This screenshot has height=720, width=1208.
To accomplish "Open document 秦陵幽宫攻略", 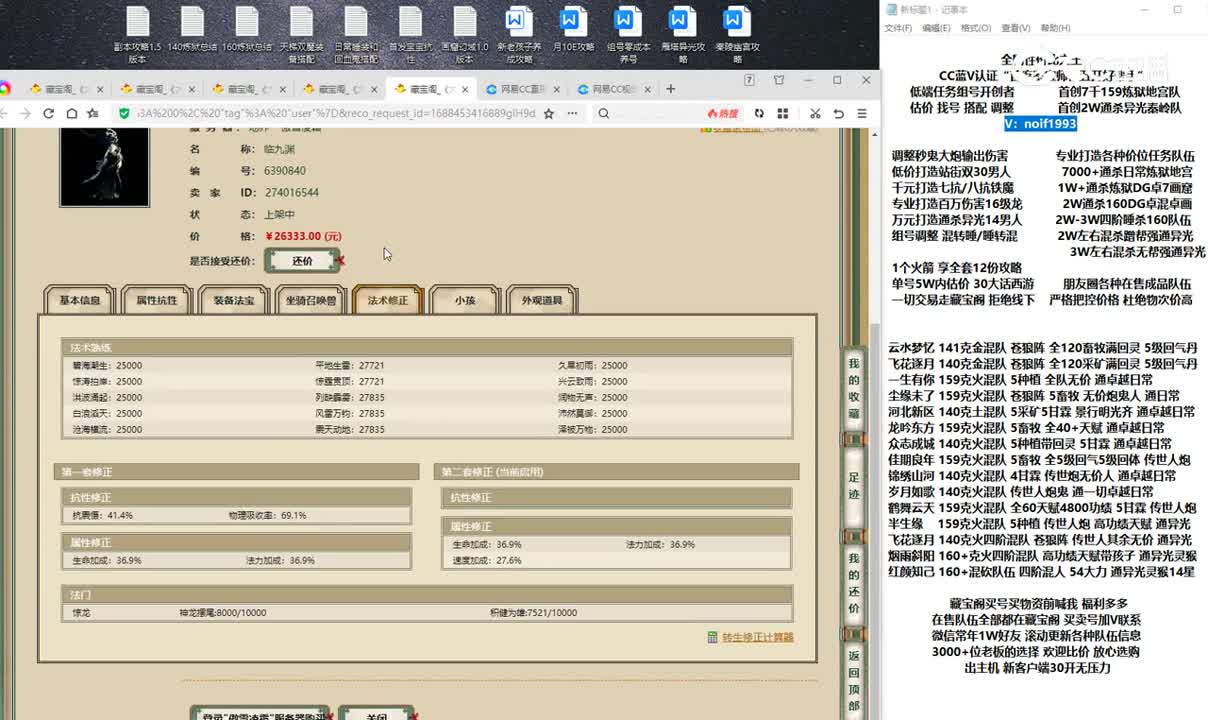I will coord(737,33).
